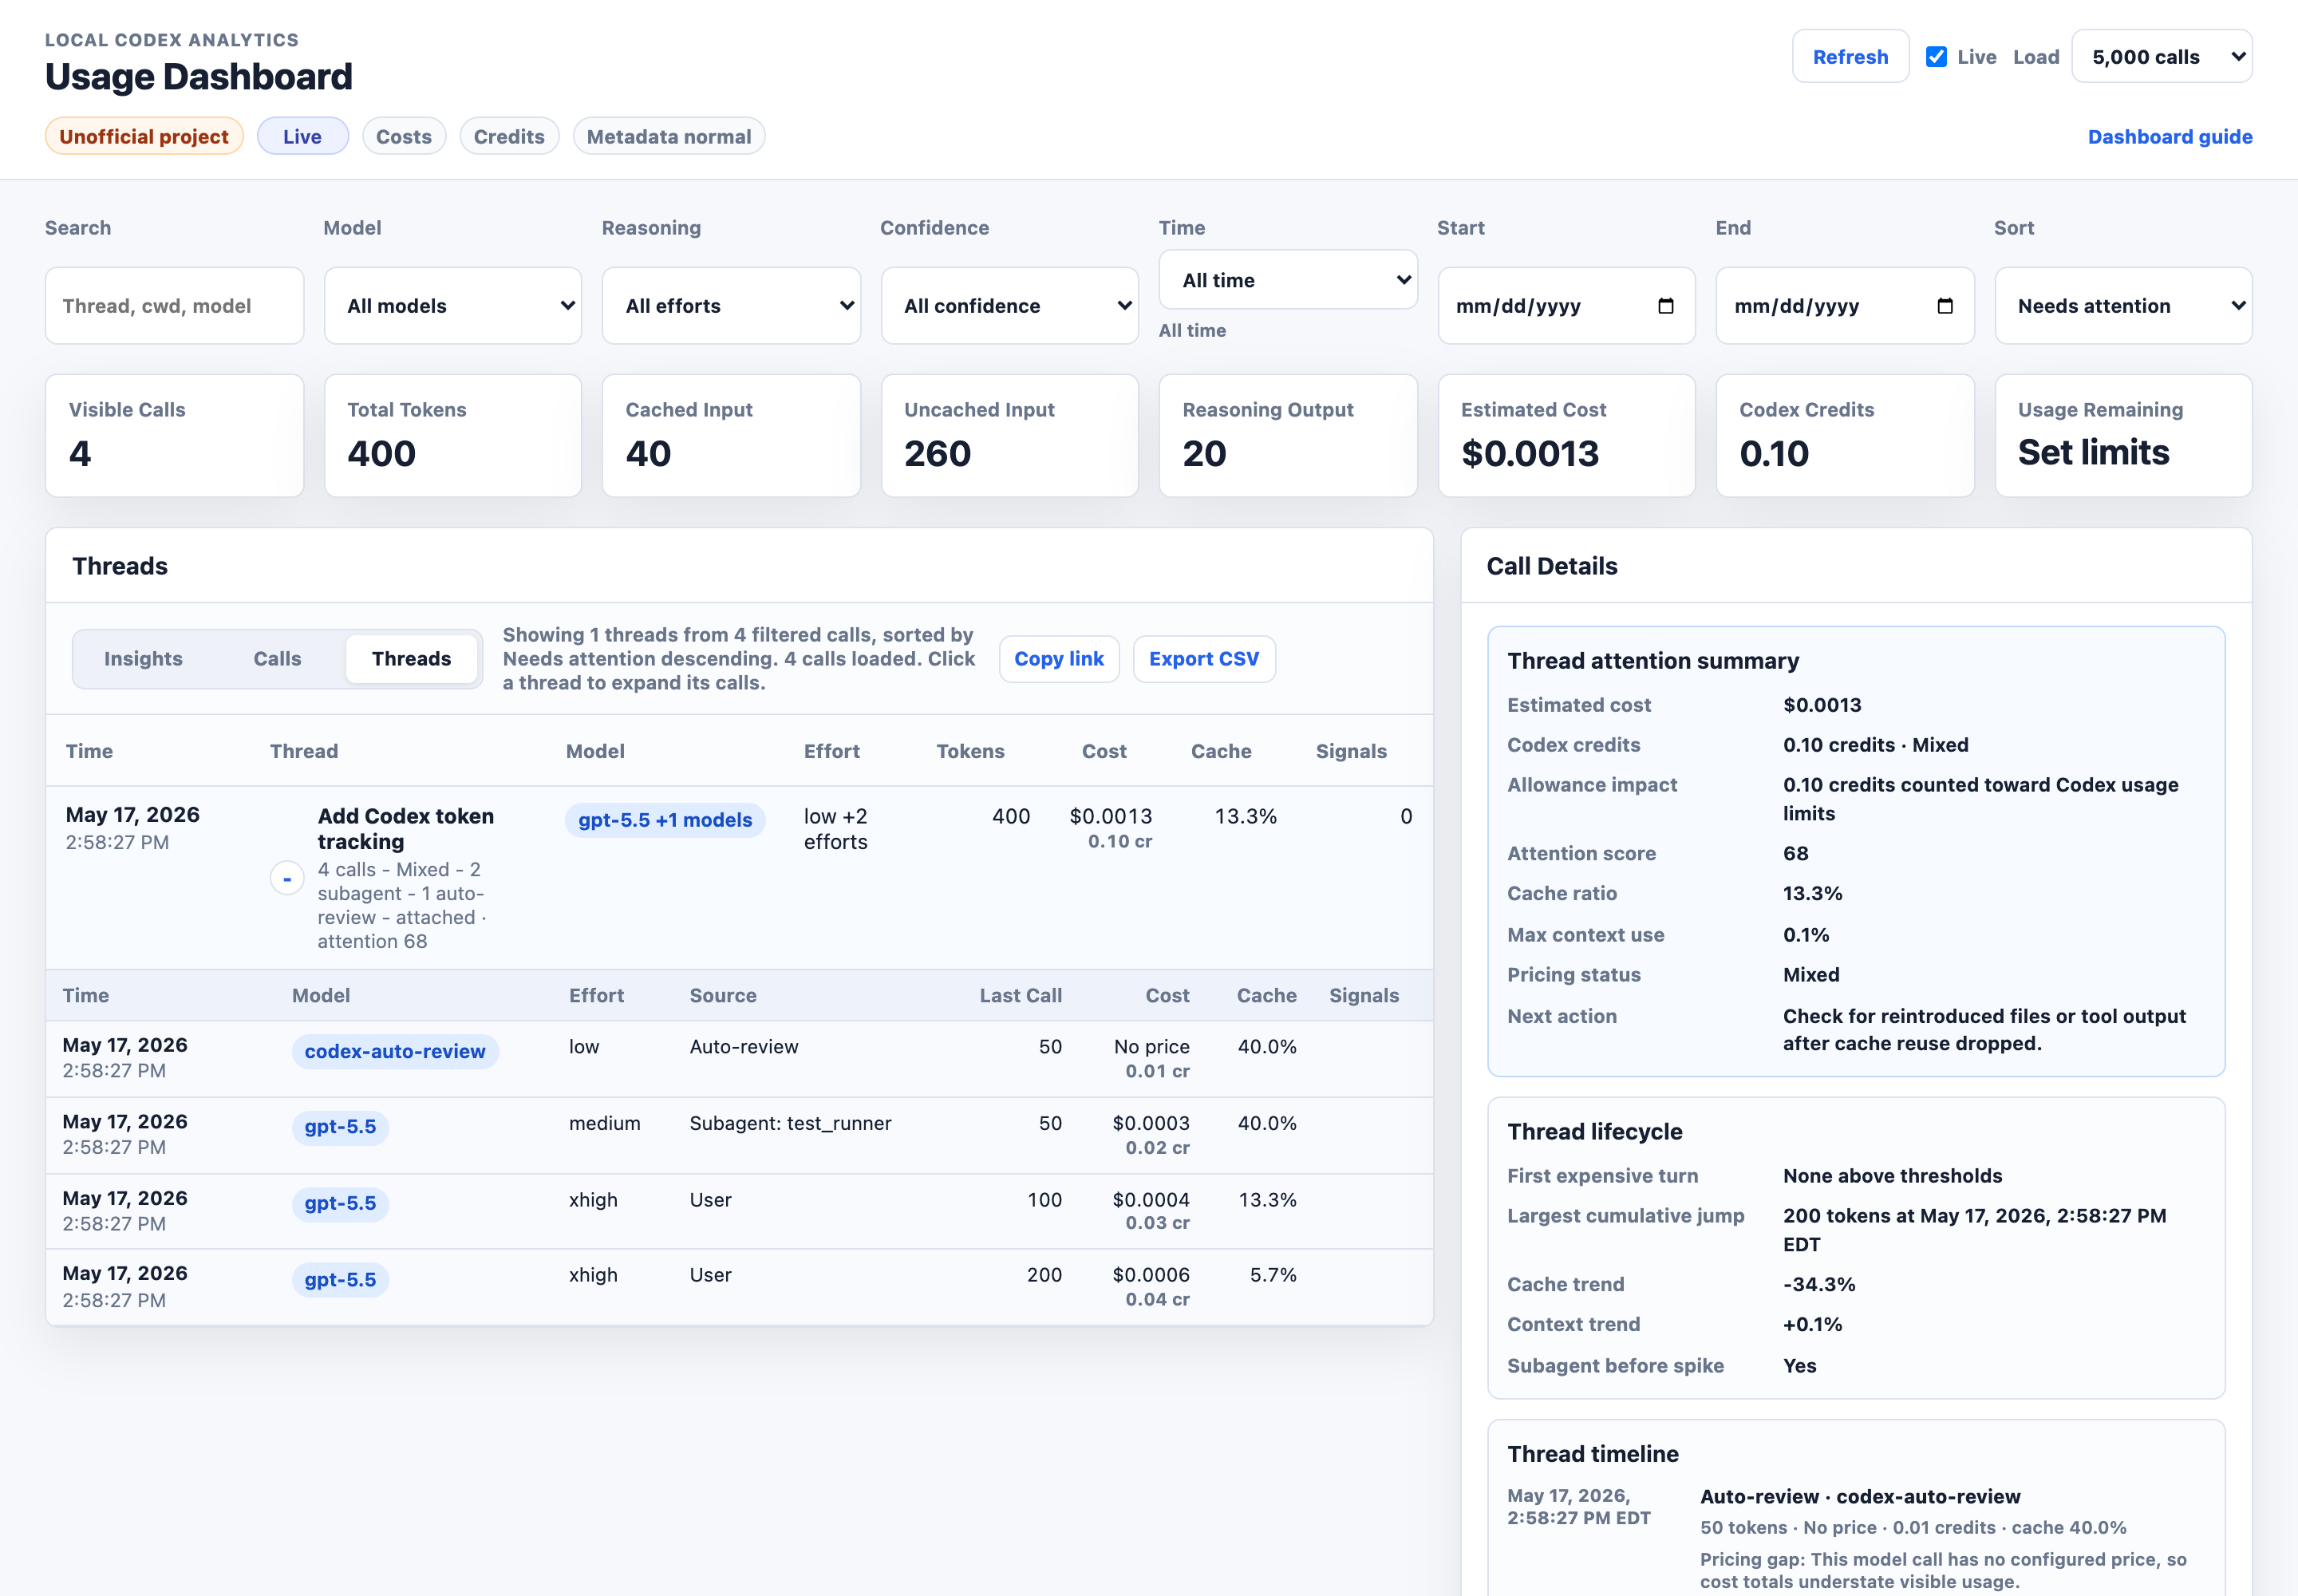The image size is (2298, 1596).
Task: Click the Metadata normal pill
Action: [669, 137]
